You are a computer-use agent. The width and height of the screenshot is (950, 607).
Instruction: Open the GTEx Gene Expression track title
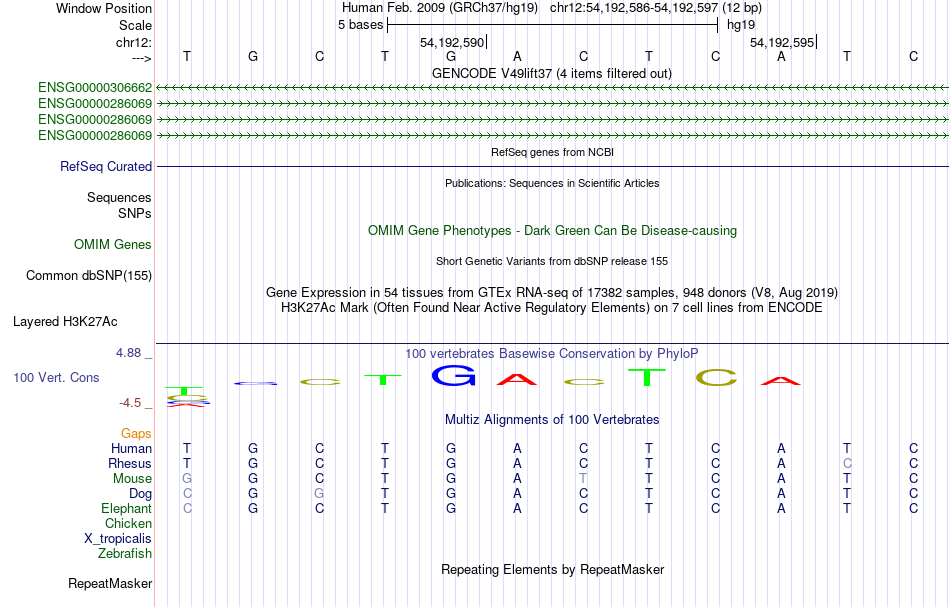click(552, 293)
